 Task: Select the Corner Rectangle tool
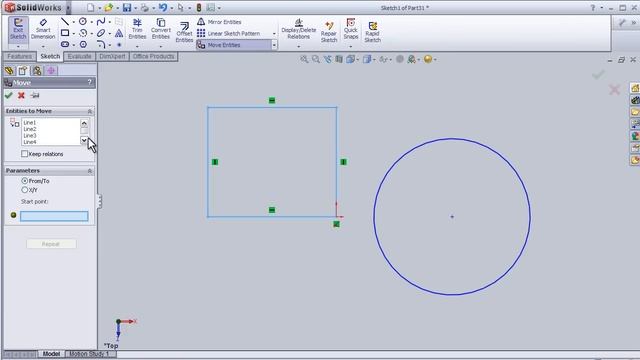click(65, 33)
